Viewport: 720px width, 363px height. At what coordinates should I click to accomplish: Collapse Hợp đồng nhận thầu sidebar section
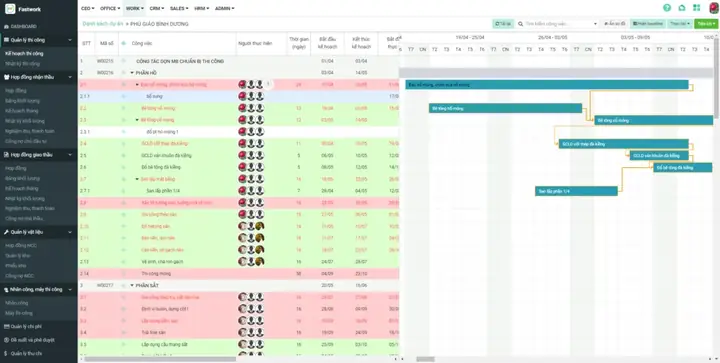(70, 78)
